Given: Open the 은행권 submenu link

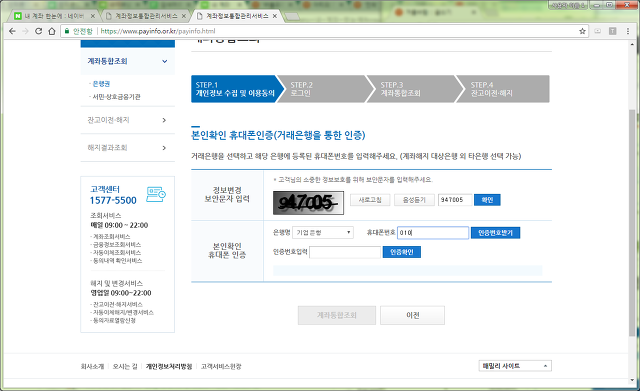Looking at the screenshot, I should point(101,84).
